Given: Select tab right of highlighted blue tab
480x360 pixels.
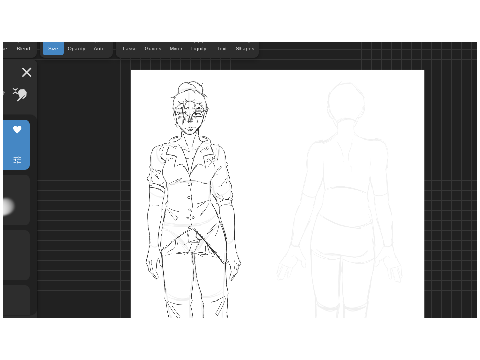Looking at the screenshot, I should pyautogui.click(x=76, y=49).
